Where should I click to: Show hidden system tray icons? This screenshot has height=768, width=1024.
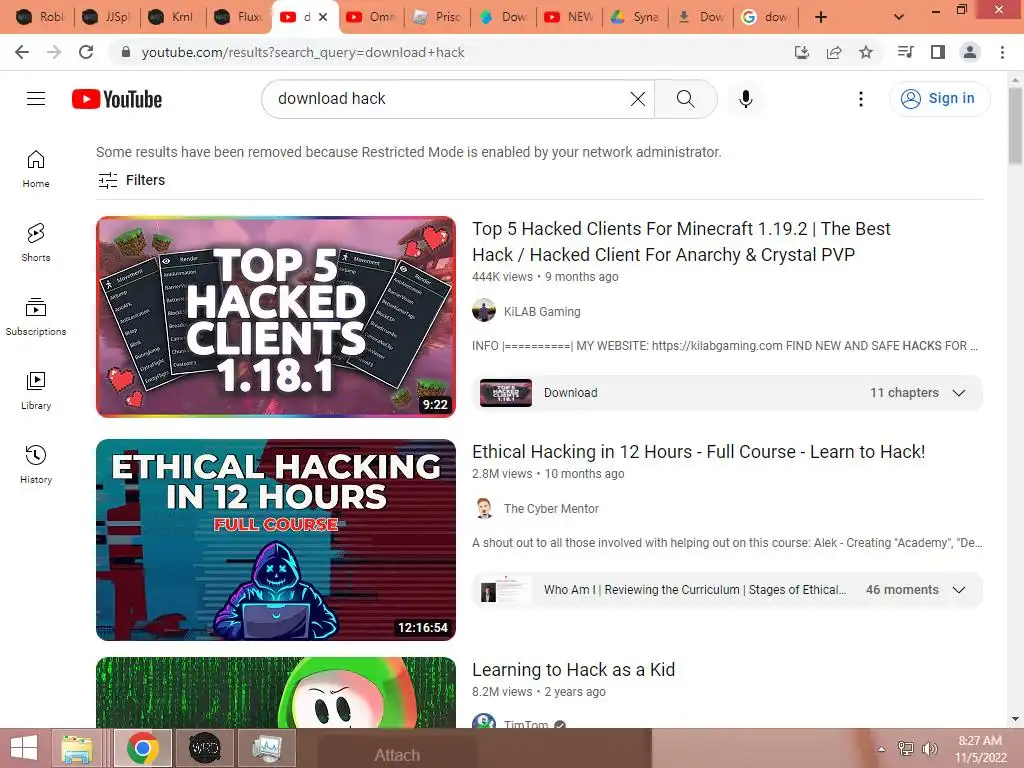(881, 749)
